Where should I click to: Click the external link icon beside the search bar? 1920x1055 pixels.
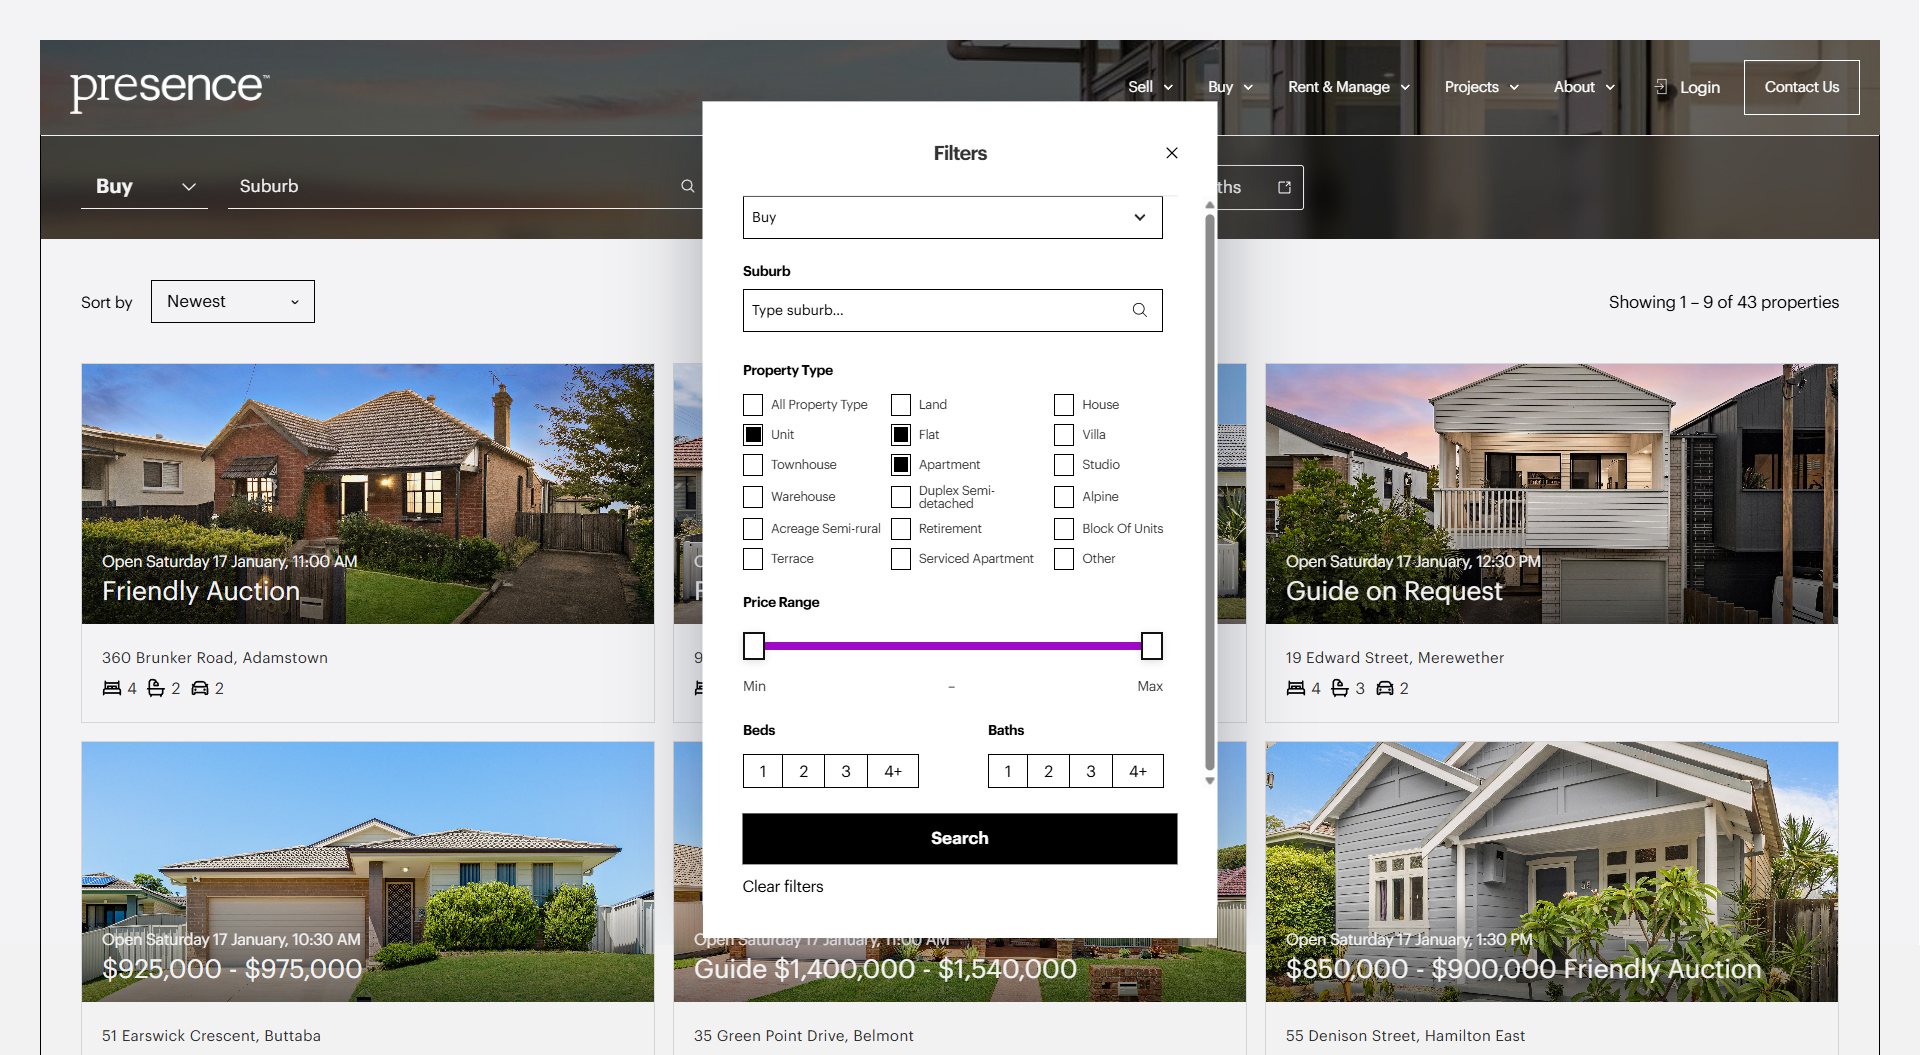coord(1284,186)
